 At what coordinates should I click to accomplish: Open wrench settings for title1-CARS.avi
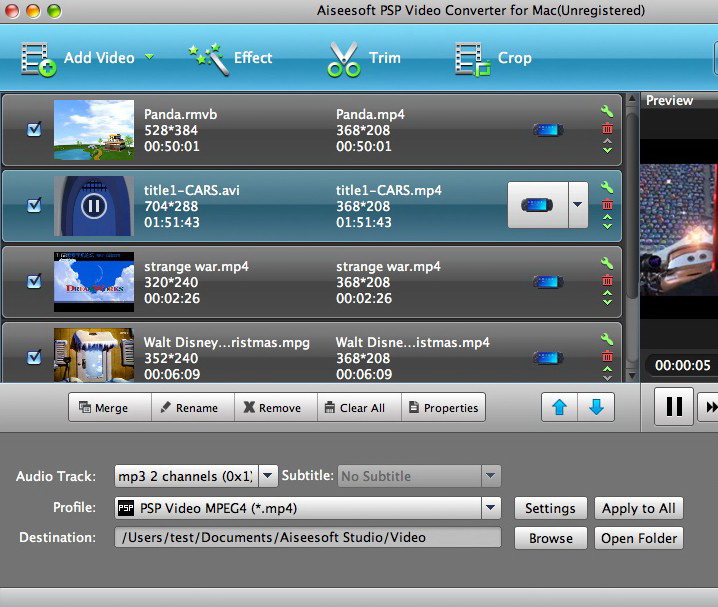(x=607, y=187)
